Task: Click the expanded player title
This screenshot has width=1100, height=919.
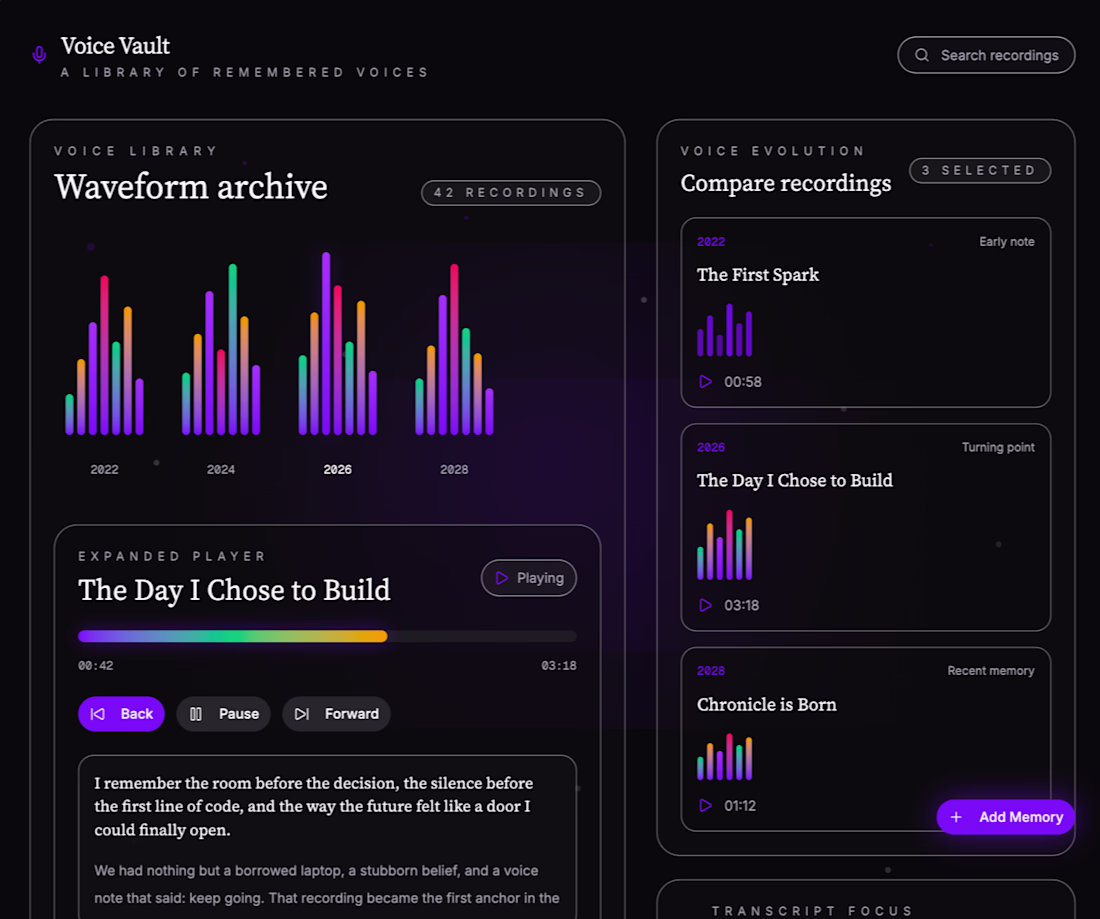Action: [234, 590]
